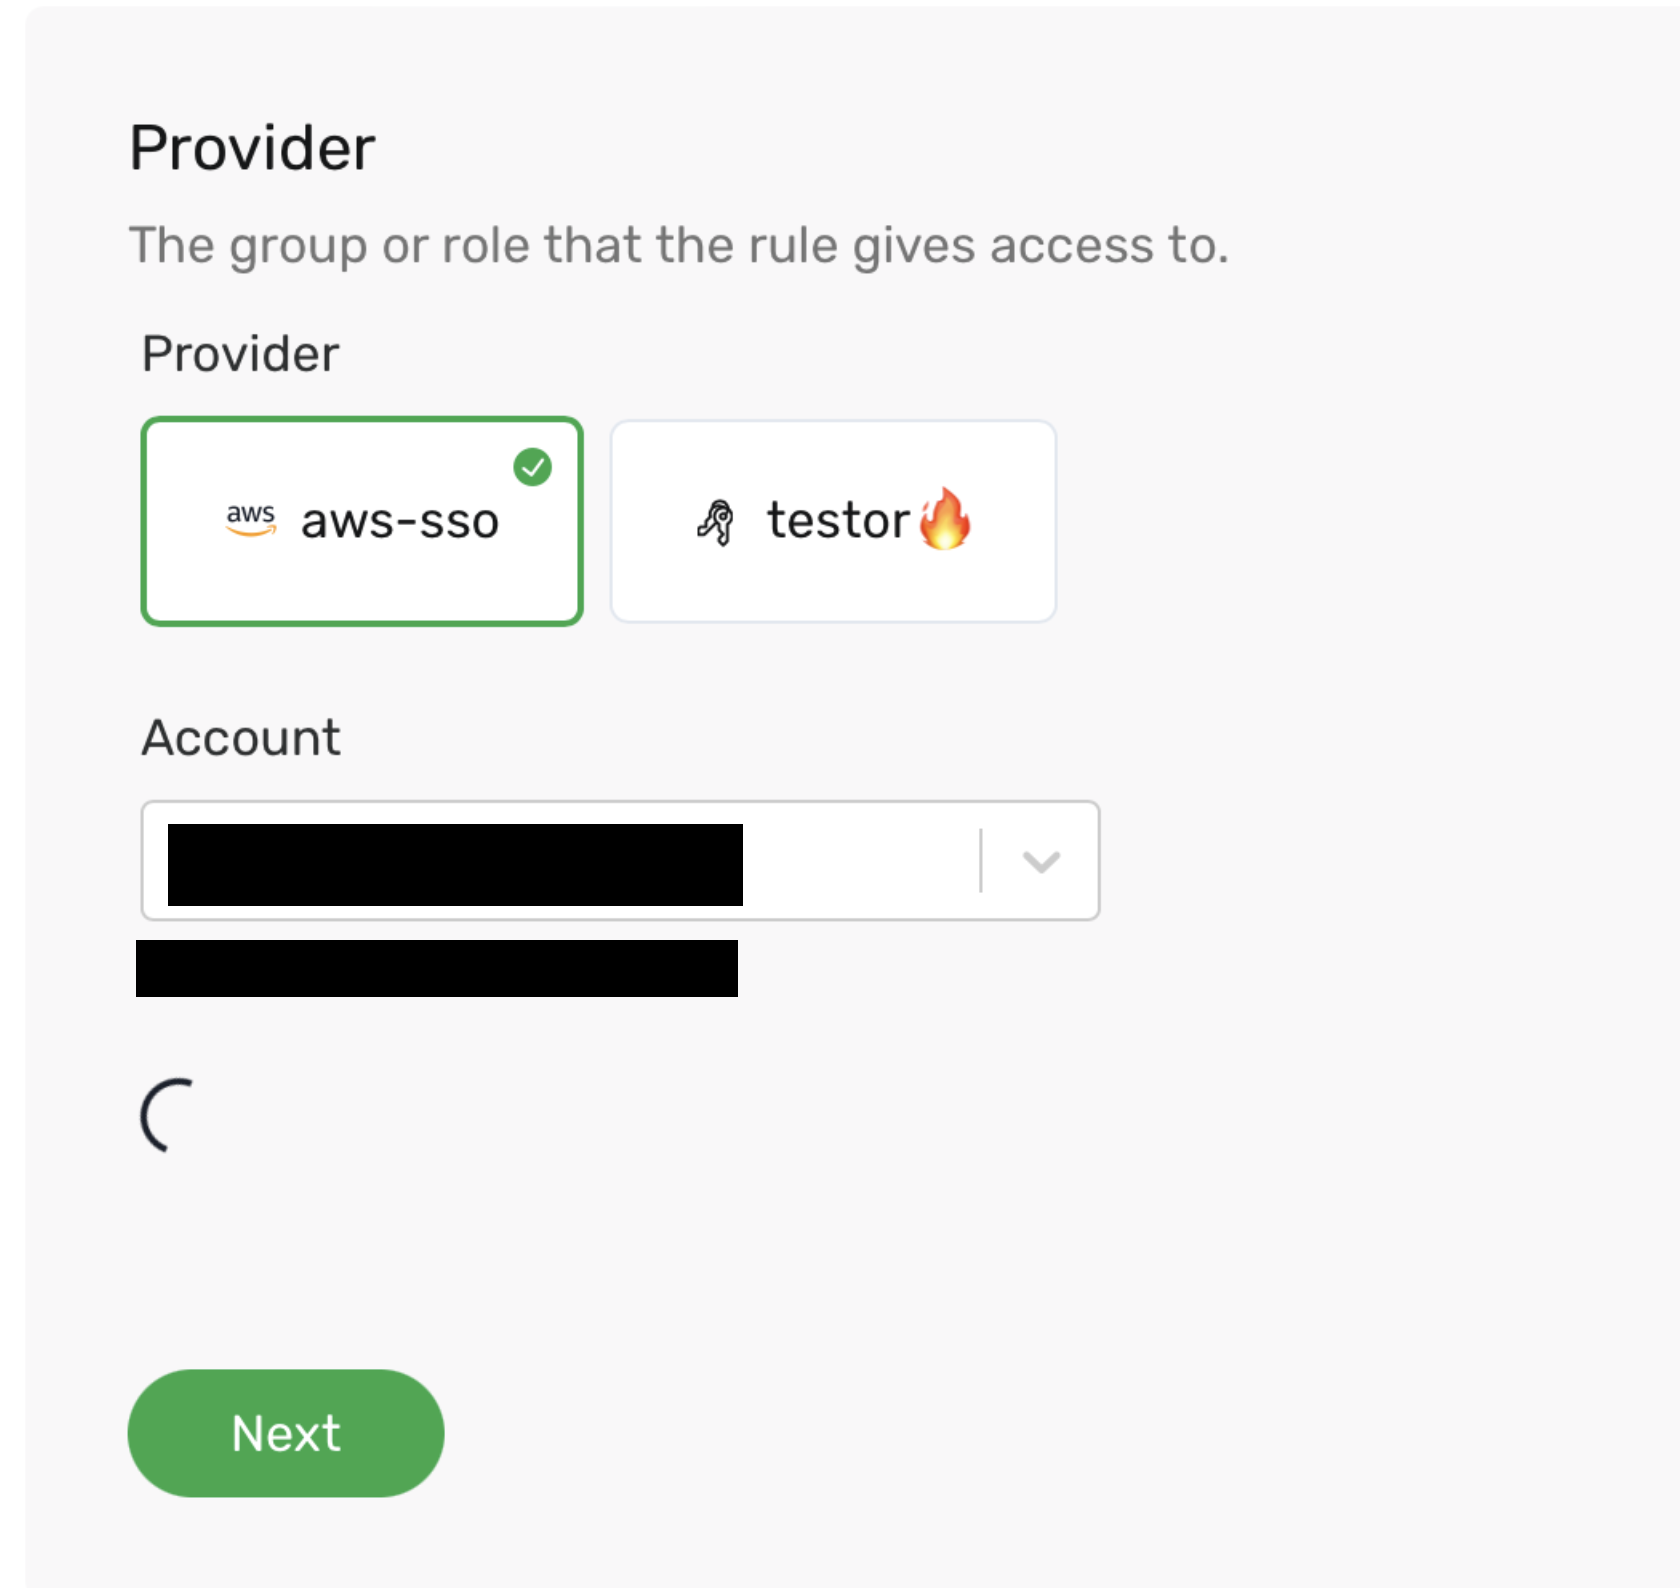Click the AWS logo inside the aws-sso card
Viewport: 1680px width, 1588px height.
coord(252,521)
